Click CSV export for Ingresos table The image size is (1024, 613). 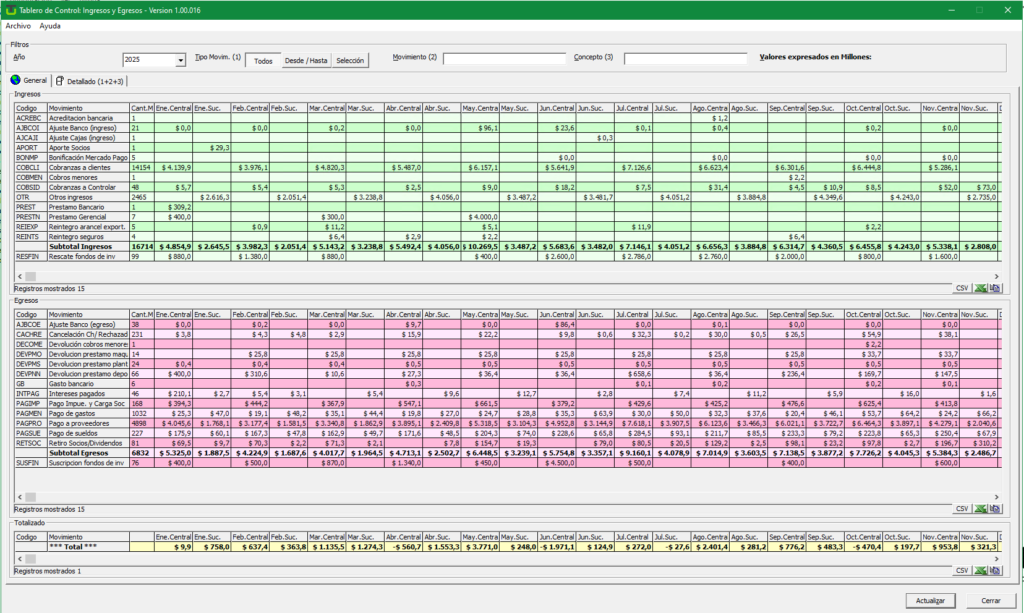tap(962, 287)
